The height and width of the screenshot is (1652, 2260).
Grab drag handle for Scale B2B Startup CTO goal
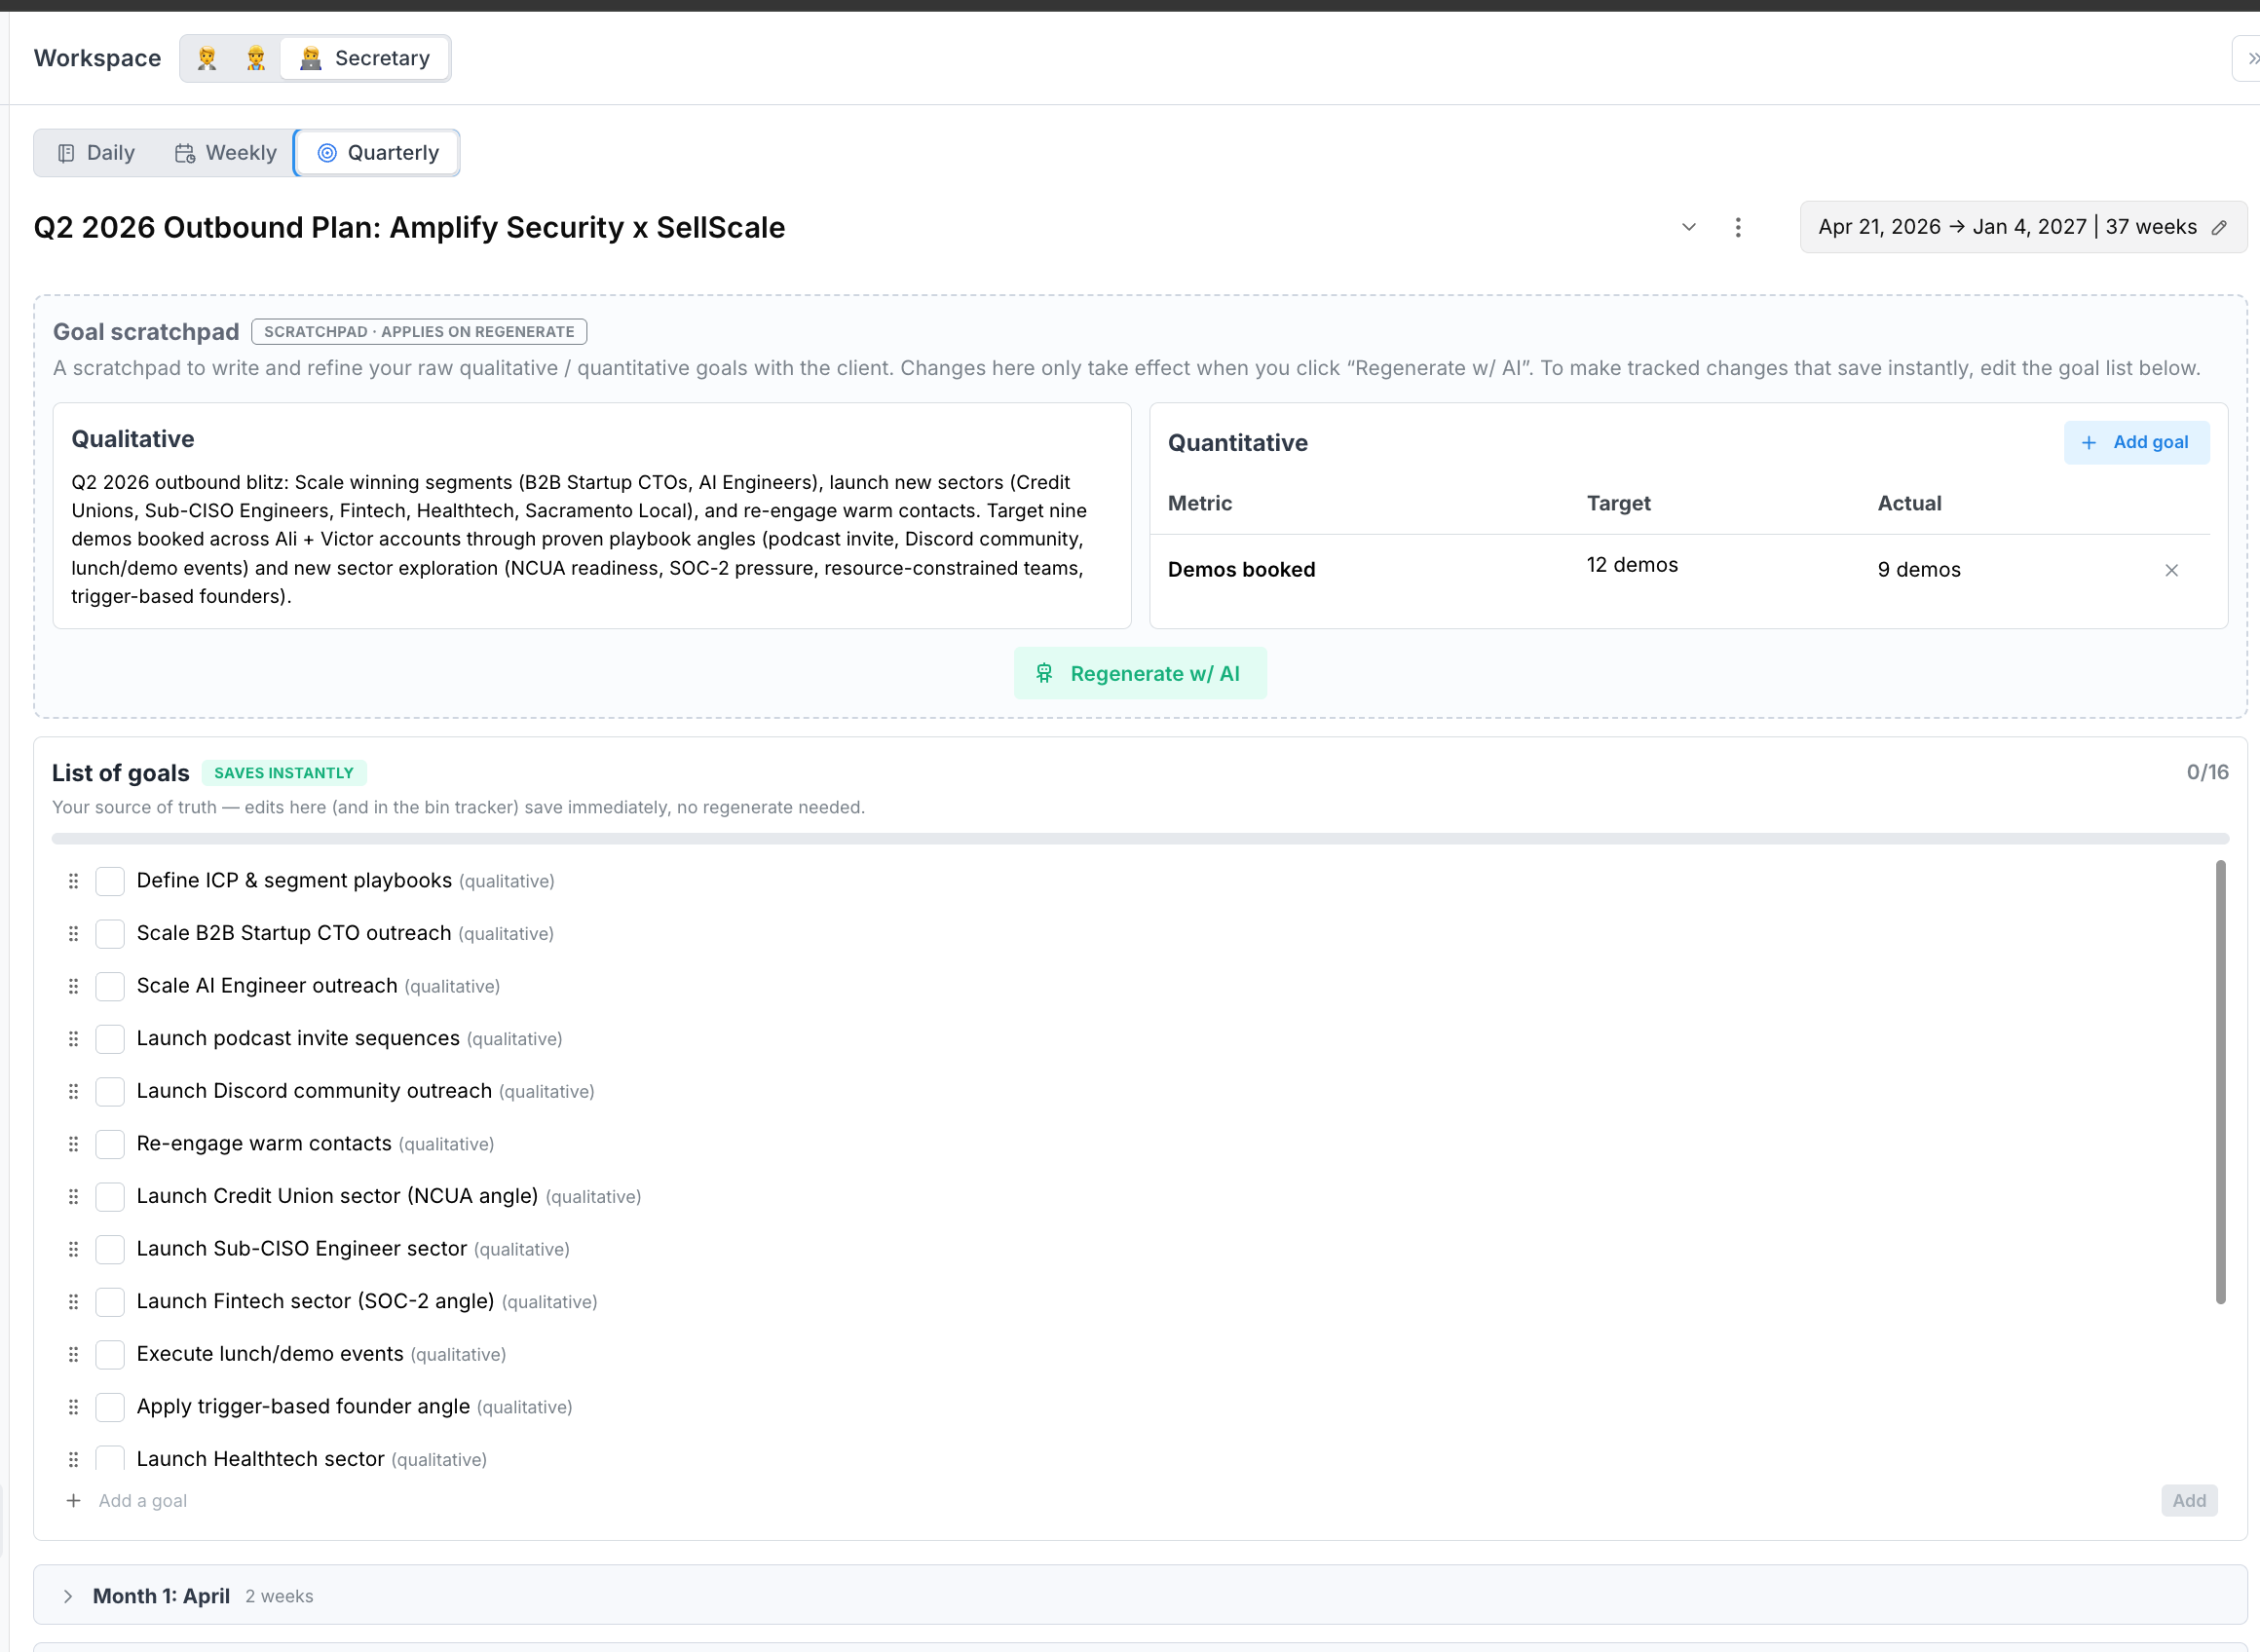(x=73, y=933)
